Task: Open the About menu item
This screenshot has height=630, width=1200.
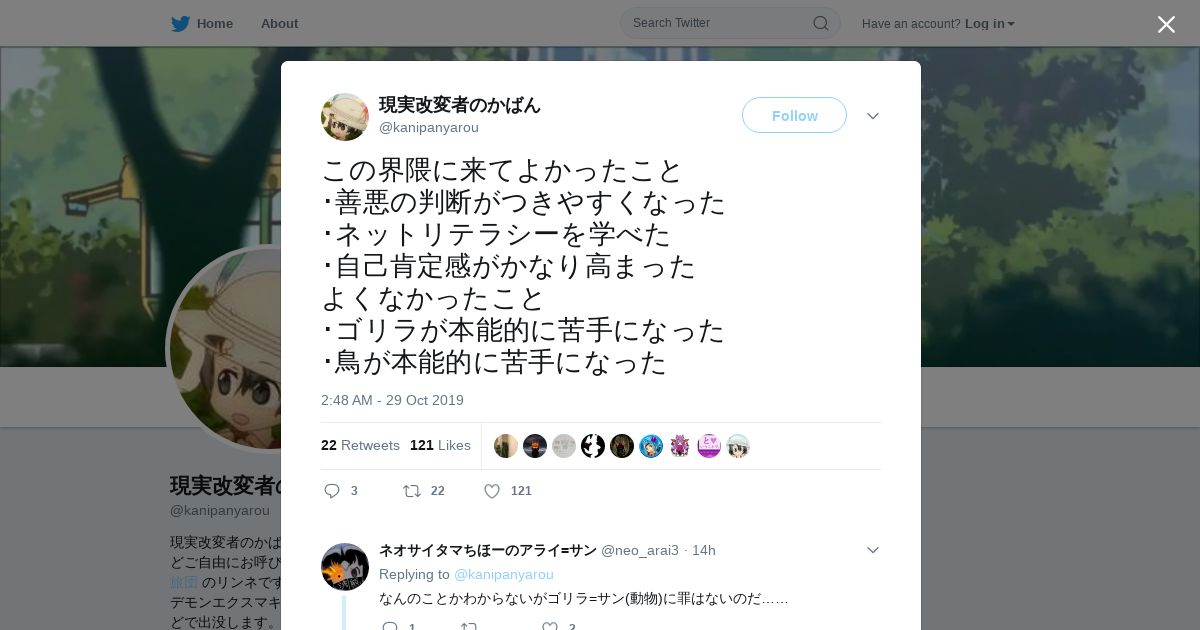Action: 279,23
